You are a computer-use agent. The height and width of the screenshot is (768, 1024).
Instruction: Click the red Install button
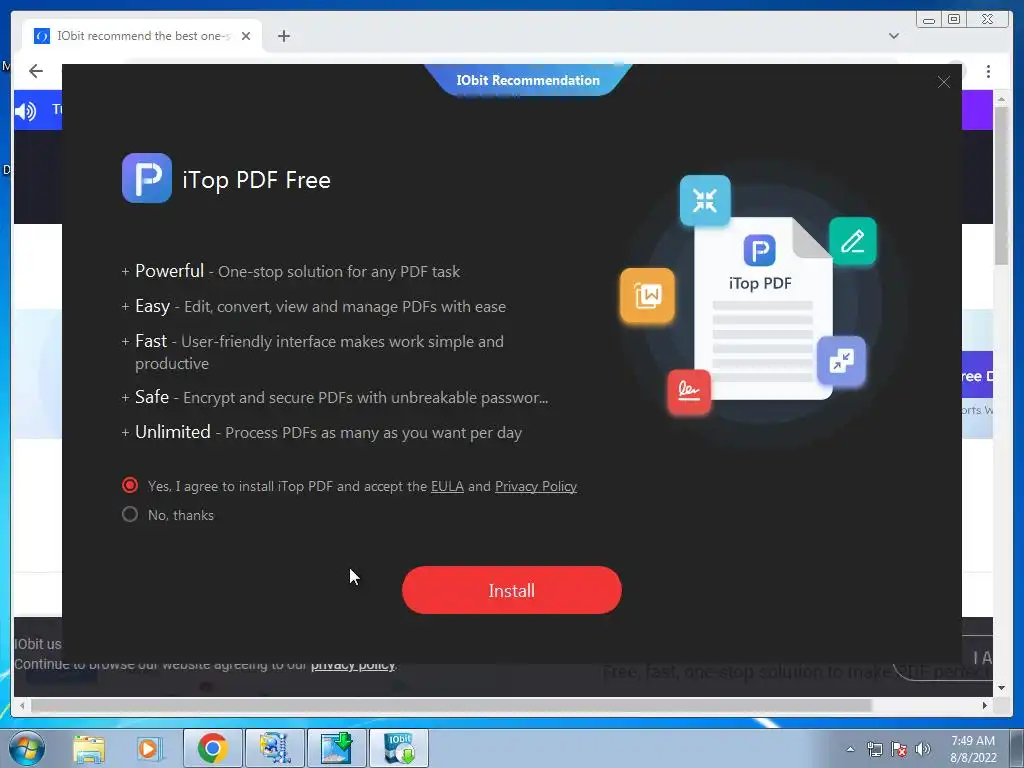[511, 590]
